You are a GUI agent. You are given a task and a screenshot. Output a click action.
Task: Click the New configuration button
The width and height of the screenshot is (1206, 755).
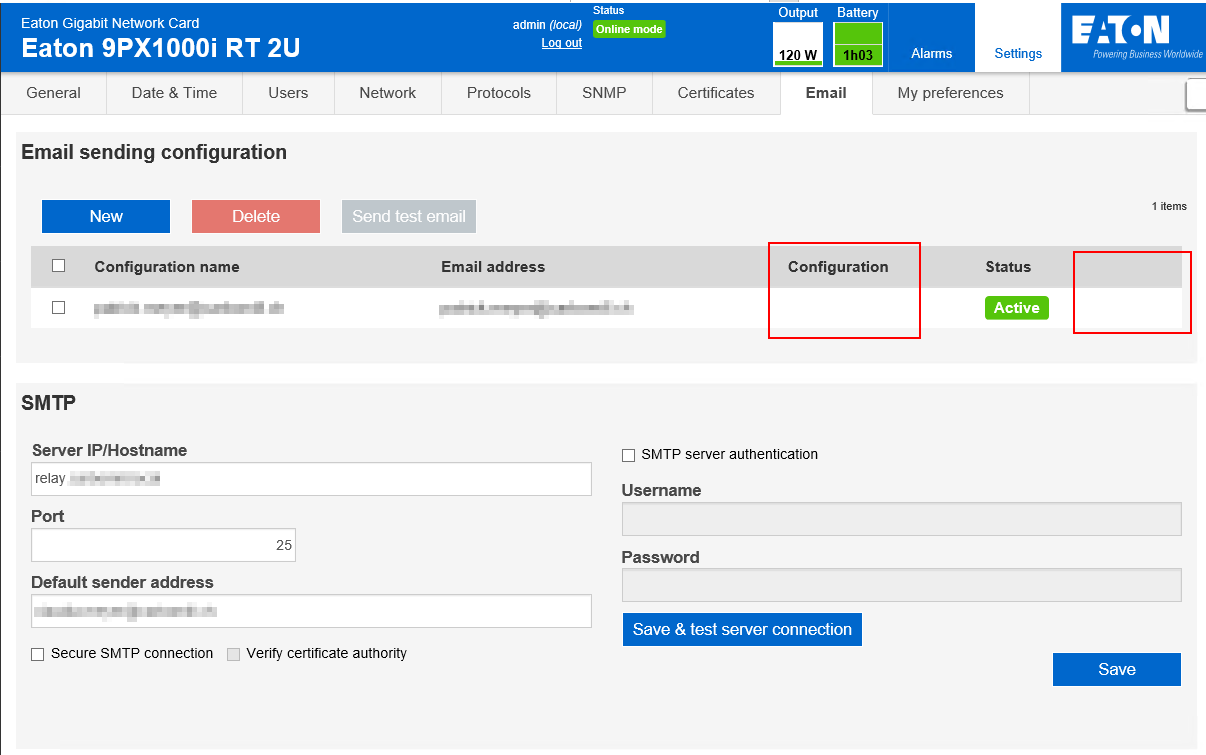point(106,216)
